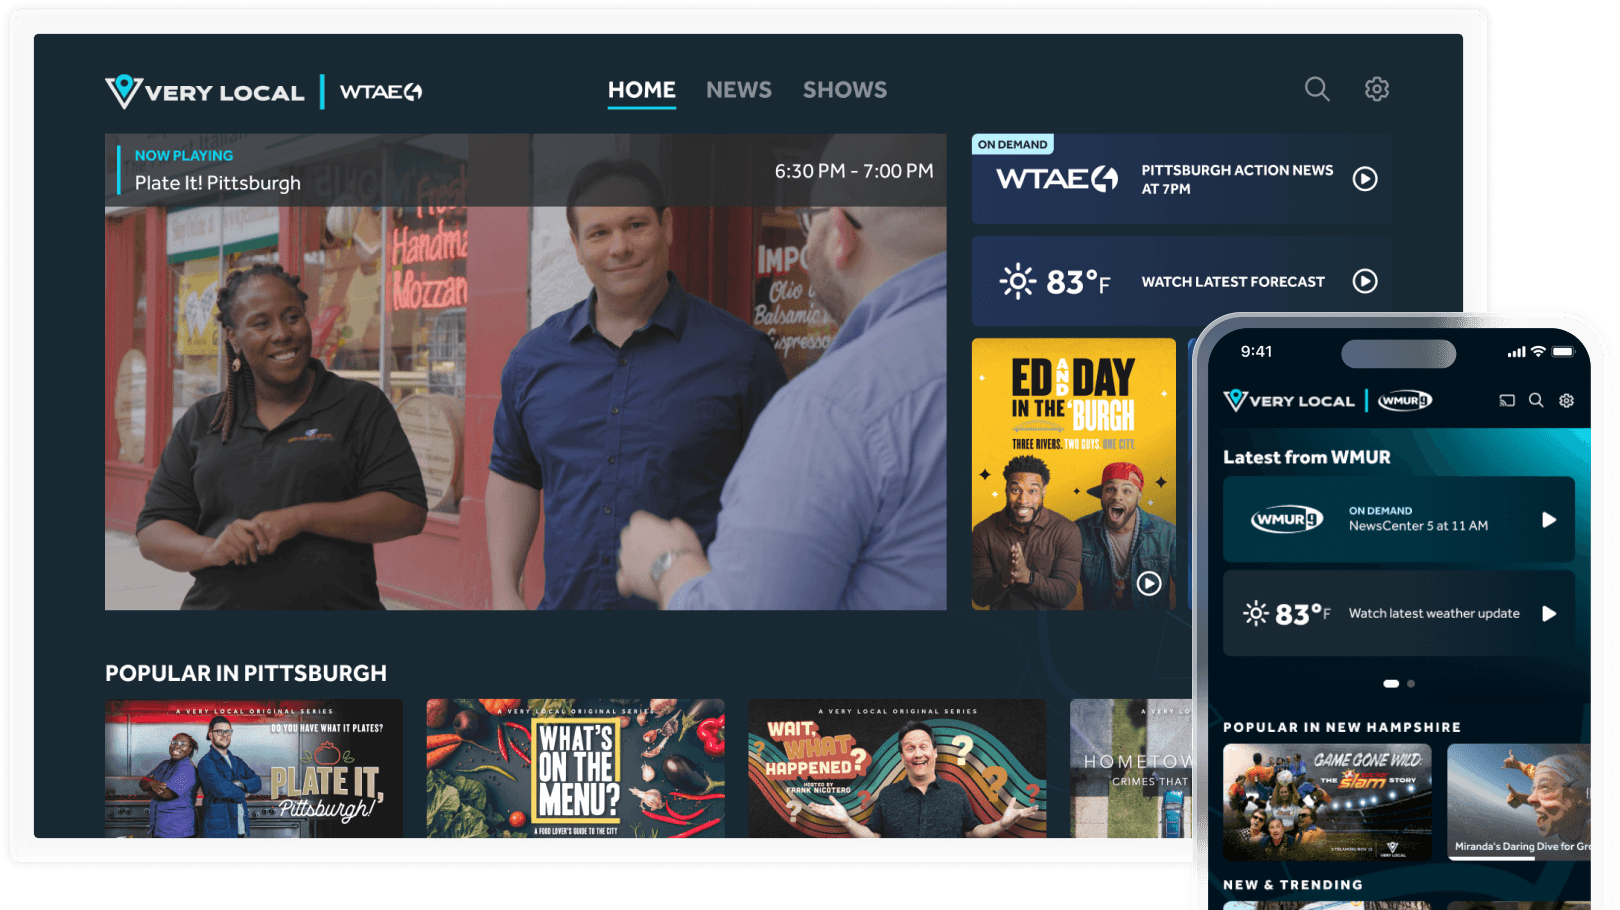Tap the cellular signal bars on phone
1620x910 pixels.
[1517, 352]
